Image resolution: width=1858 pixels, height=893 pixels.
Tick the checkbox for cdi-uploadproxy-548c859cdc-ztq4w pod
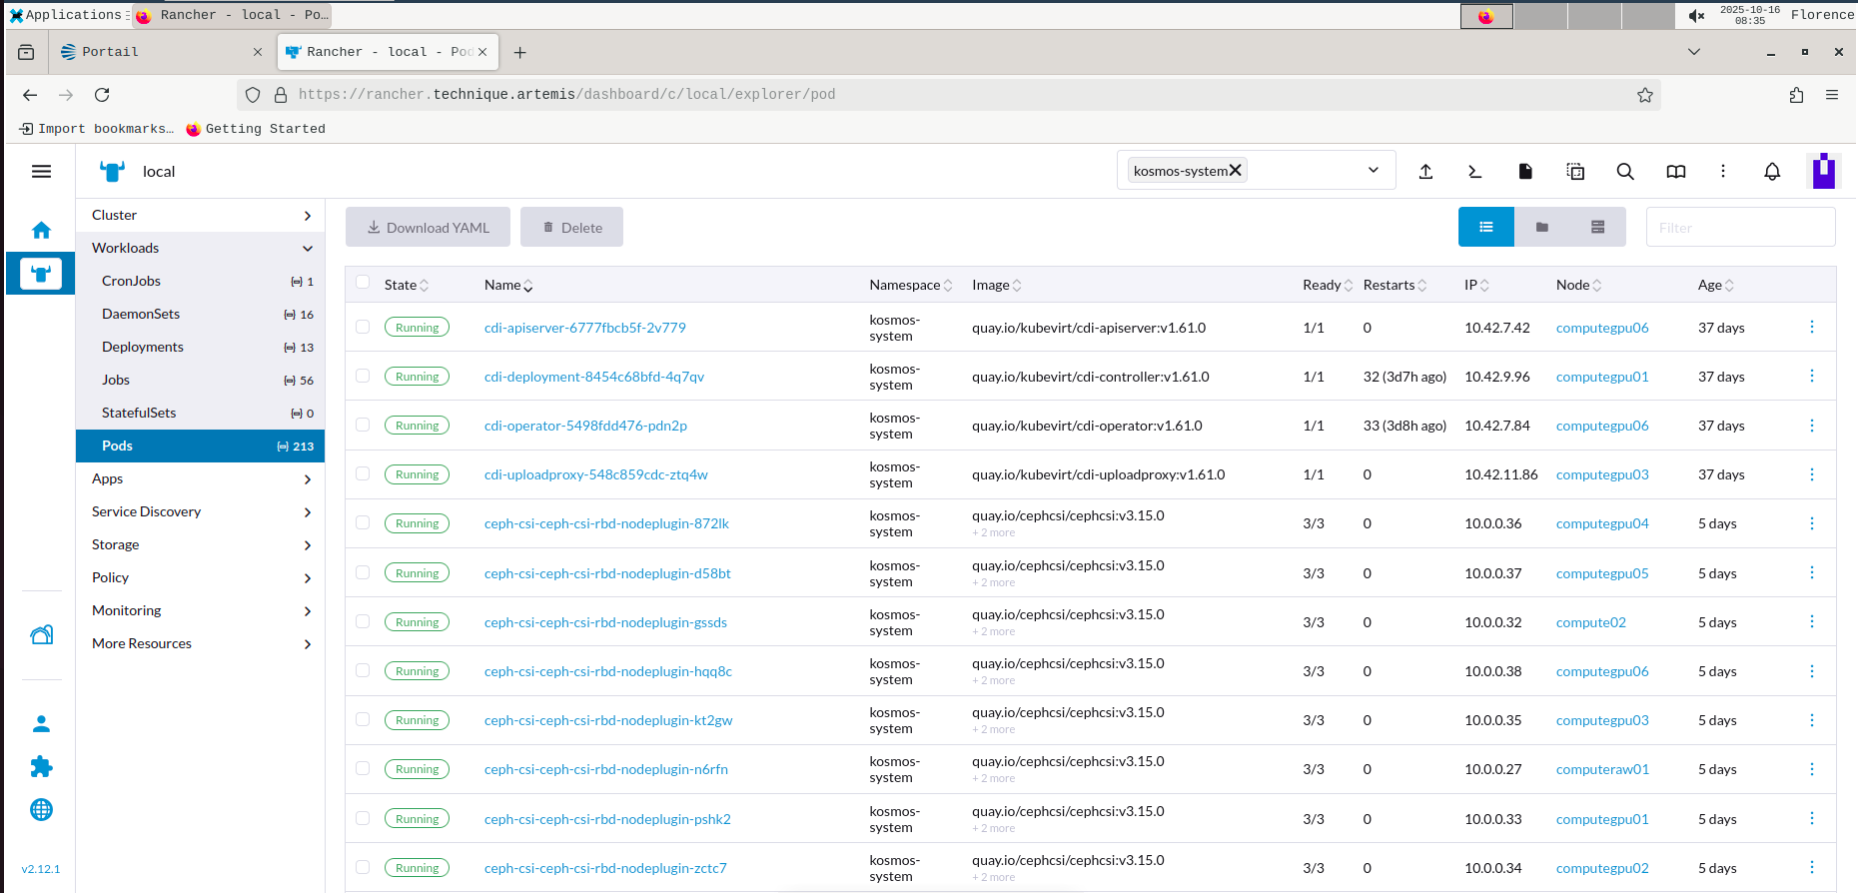[363, 474]
